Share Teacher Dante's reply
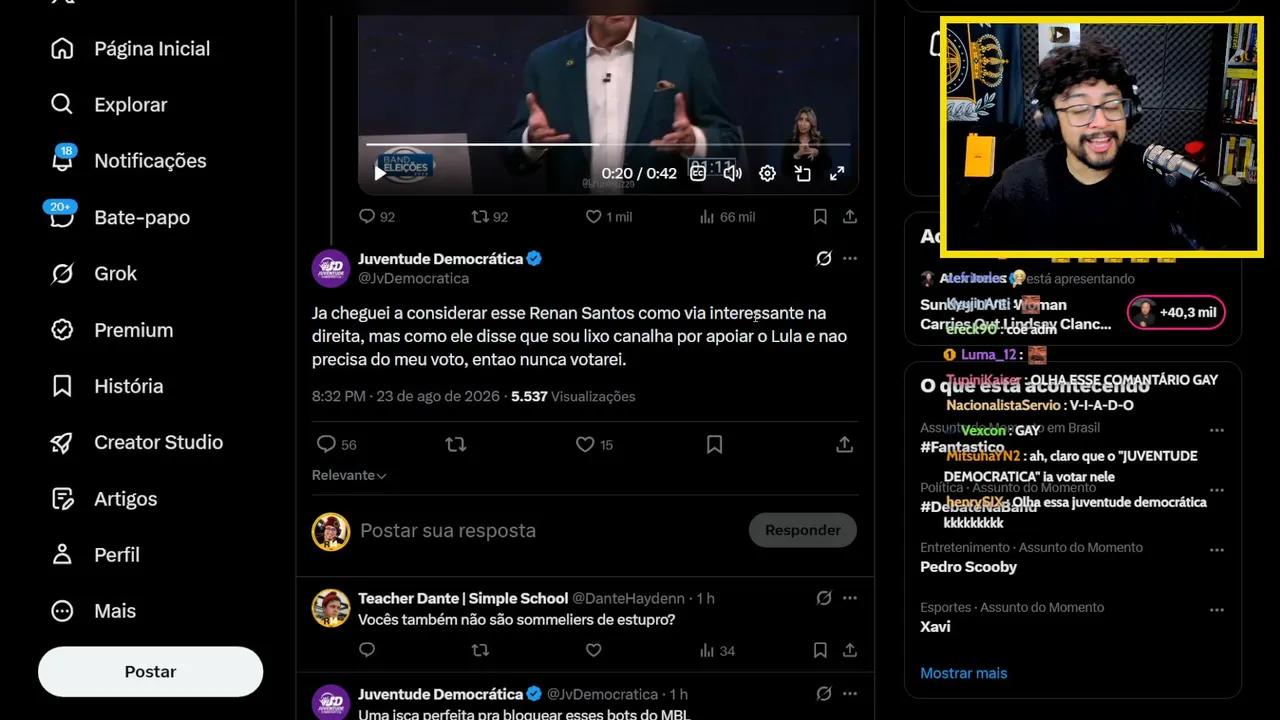 coord(849,651)
